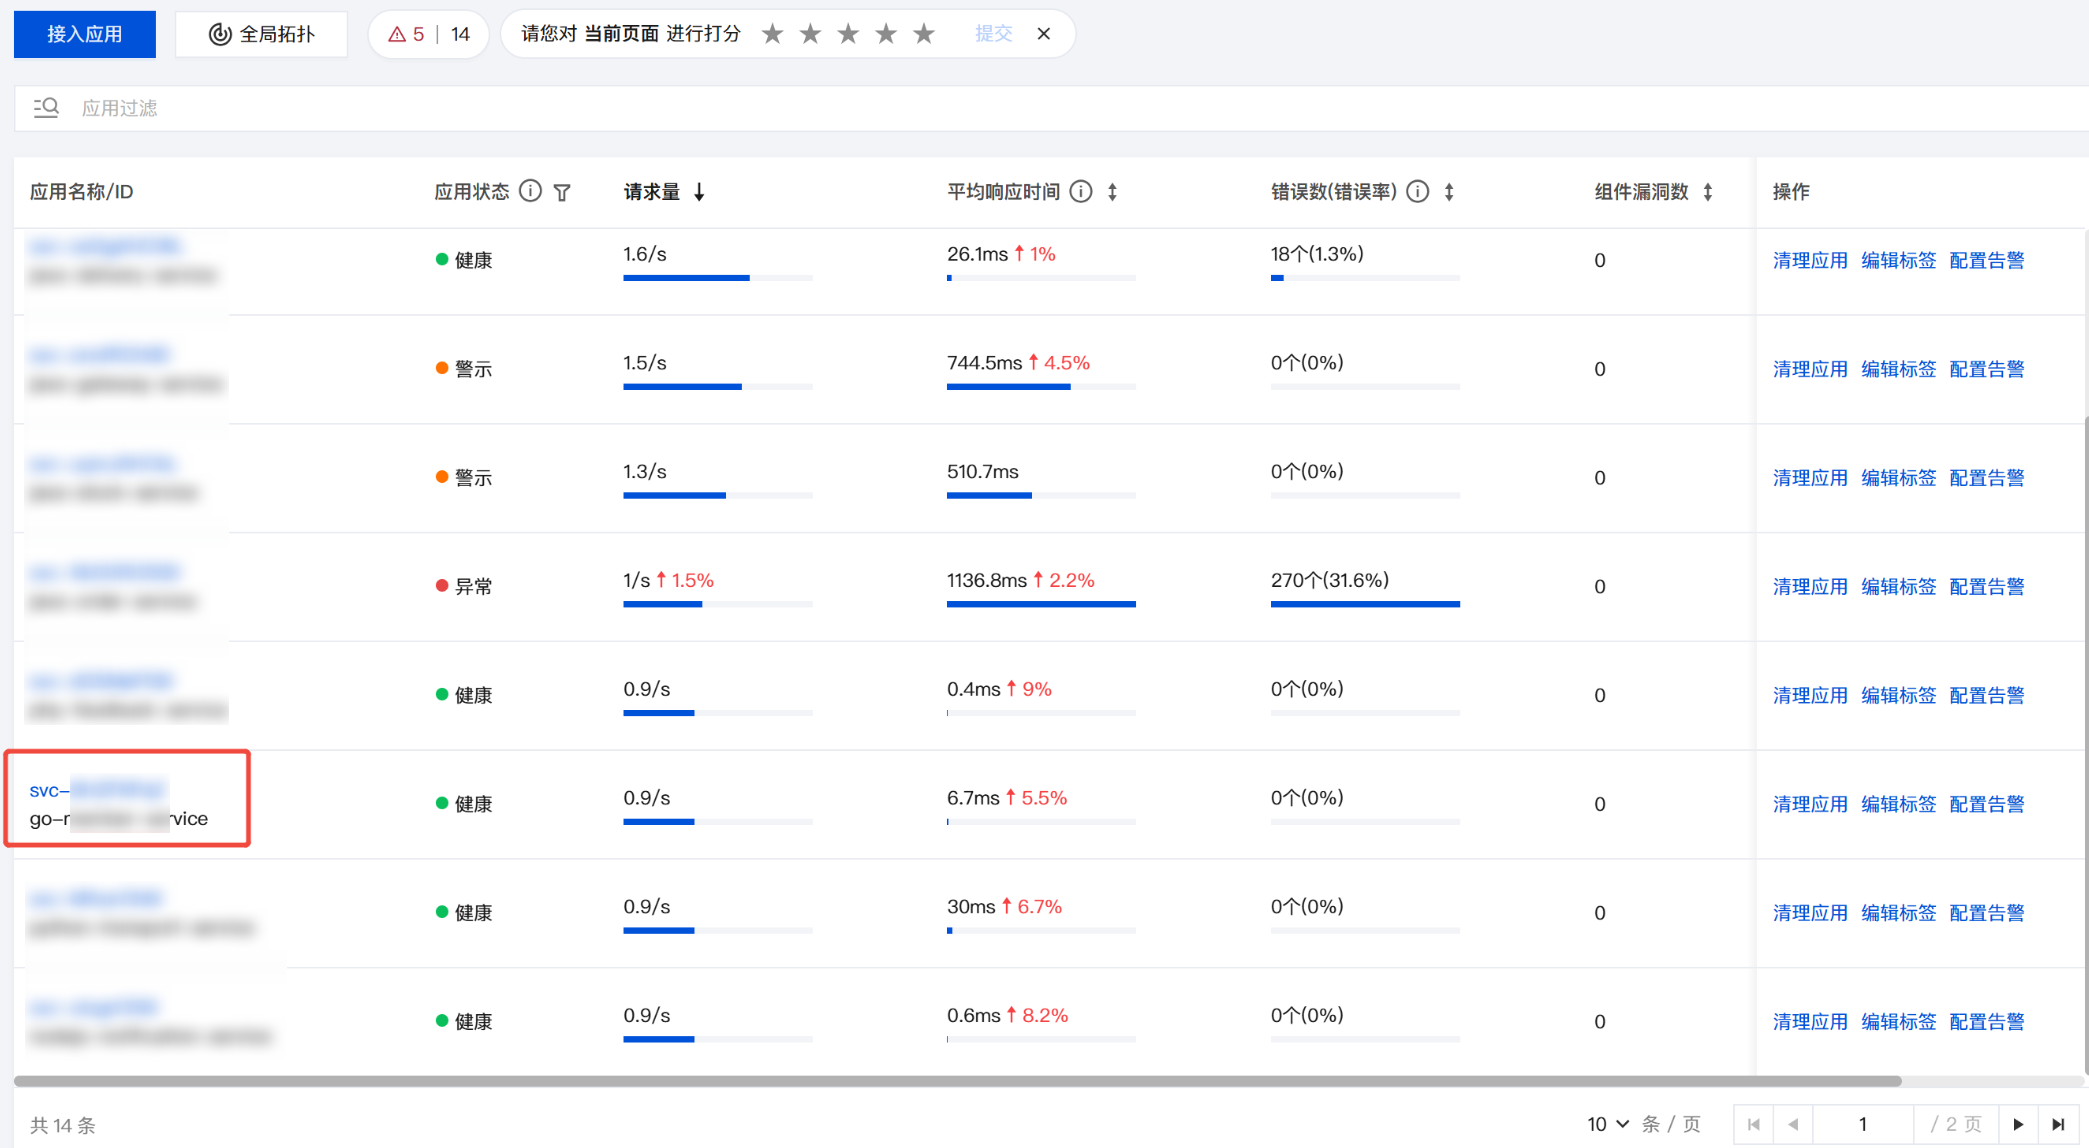Toggle sort on 错误数(错误率) column

(1449, 192)
